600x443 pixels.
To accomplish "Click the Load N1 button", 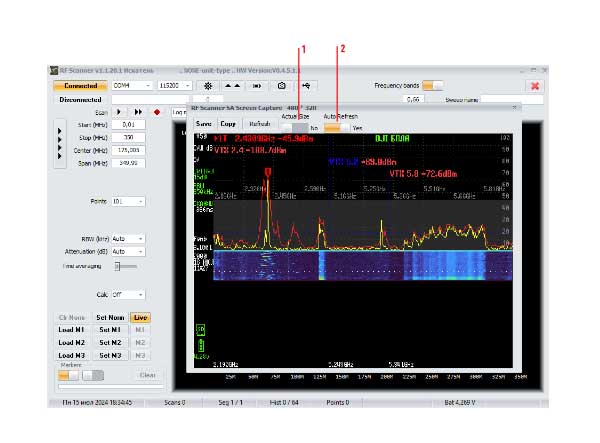I will 71,330.
